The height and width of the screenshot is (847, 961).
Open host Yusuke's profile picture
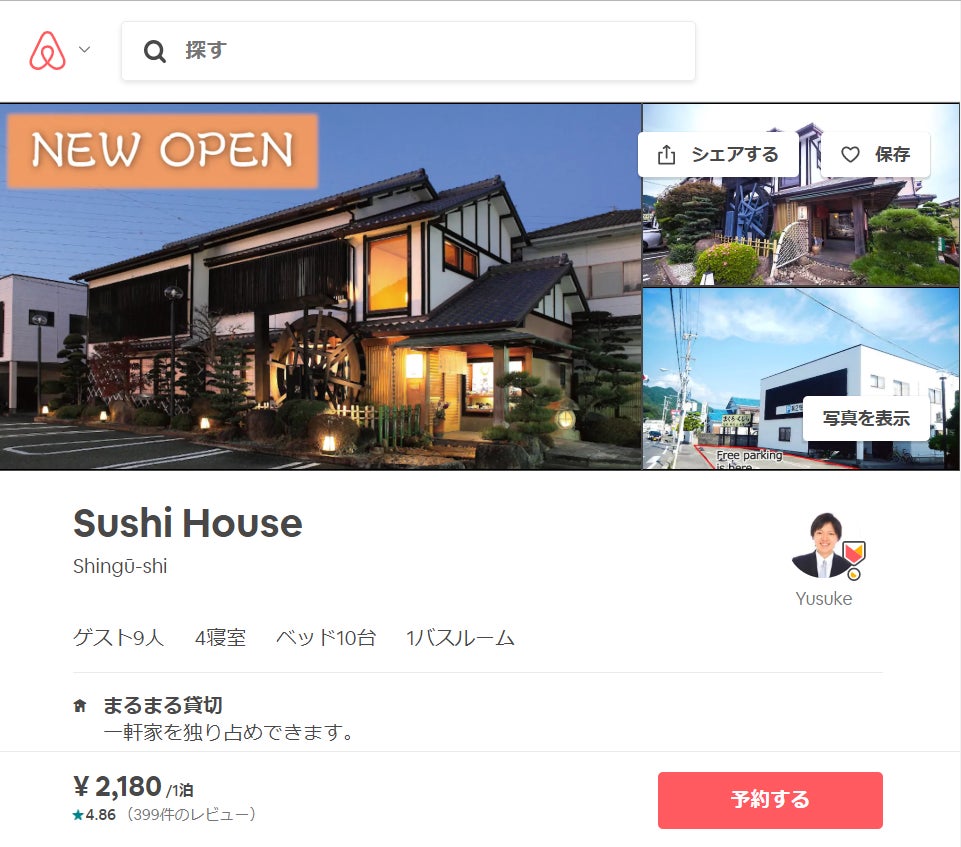pos(824,545)
